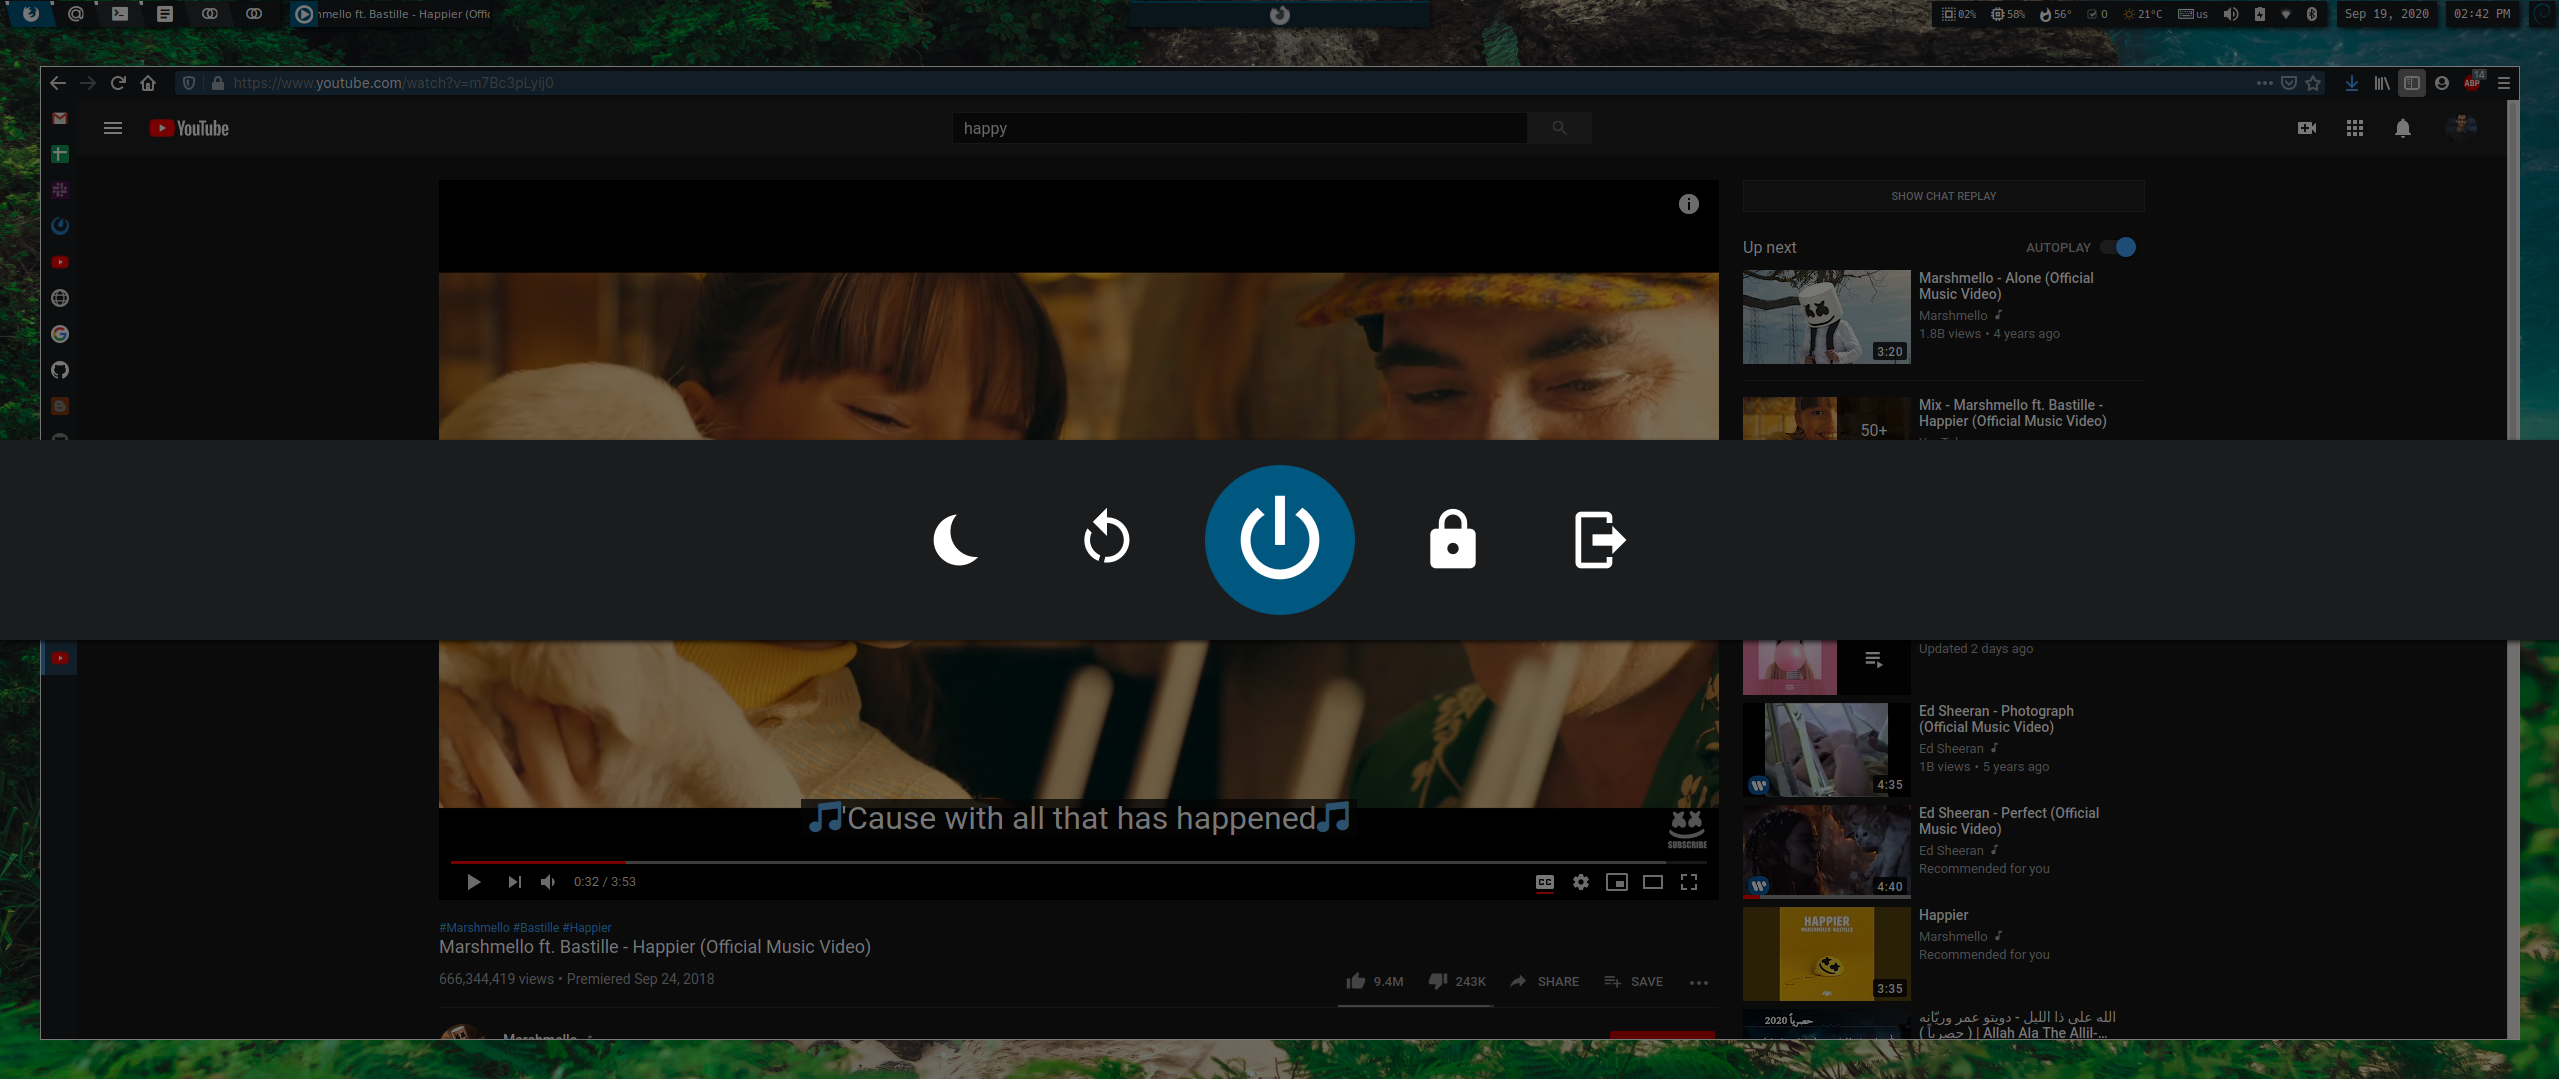
Task: Toggle closed captions CC button
Action: 1545,882
